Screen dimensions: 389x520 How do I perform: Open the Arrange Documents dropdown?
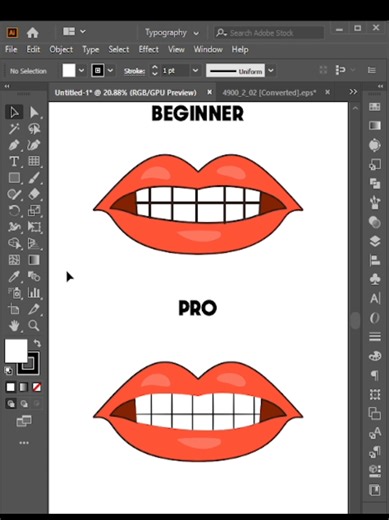pyautogui.click(x=74, y=32)
